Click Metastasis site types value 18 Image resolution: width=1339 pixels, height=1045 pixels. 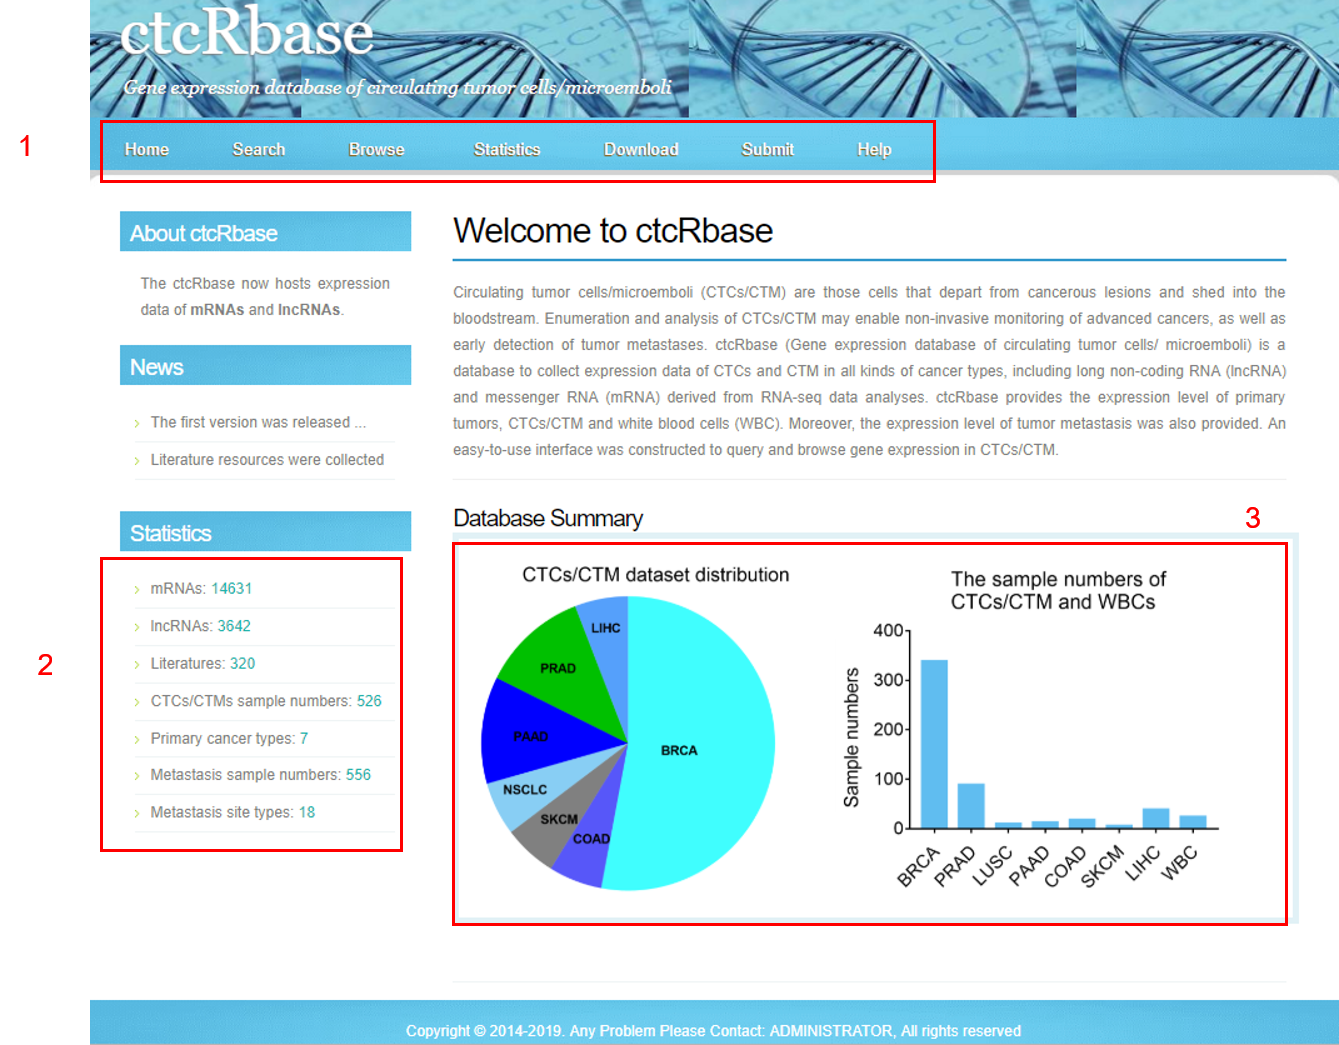(307, 812)
